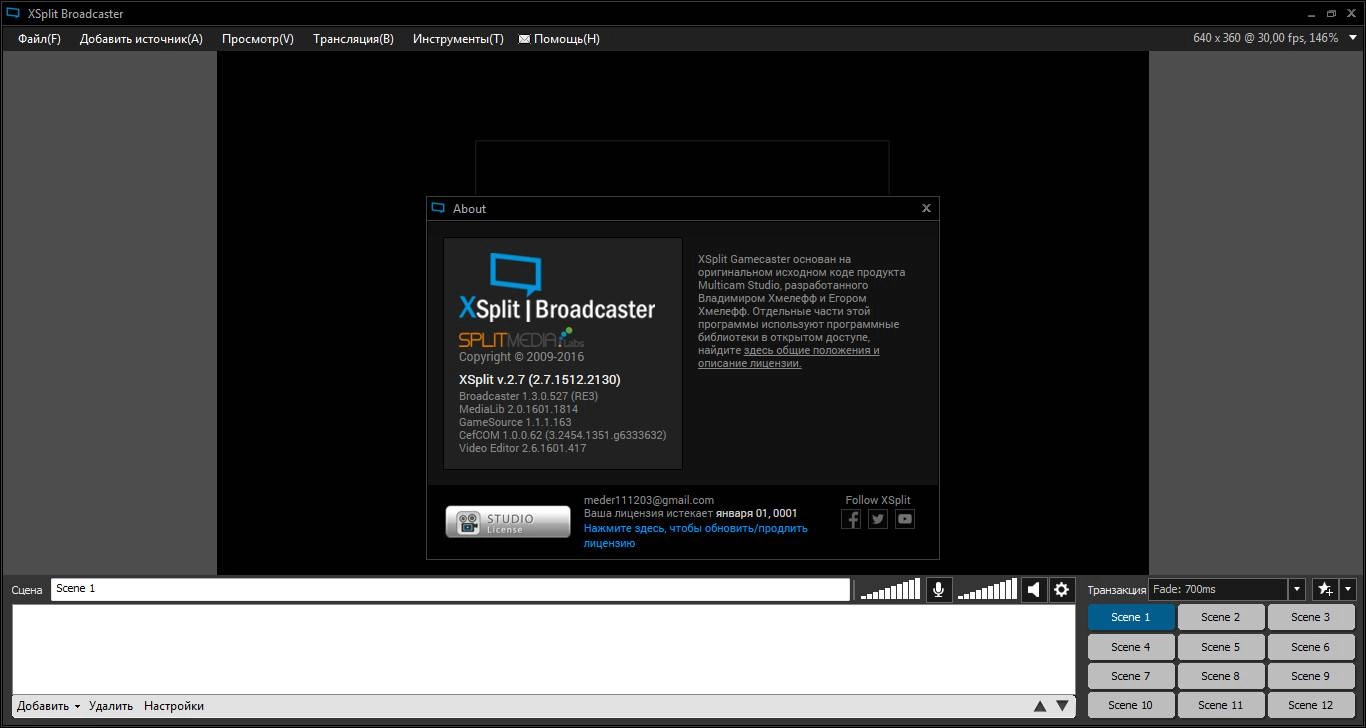Open the Добавить dropdown below source list
Image resolution: width=1366 pixels, height=728 pixels.
pos(48,706)
